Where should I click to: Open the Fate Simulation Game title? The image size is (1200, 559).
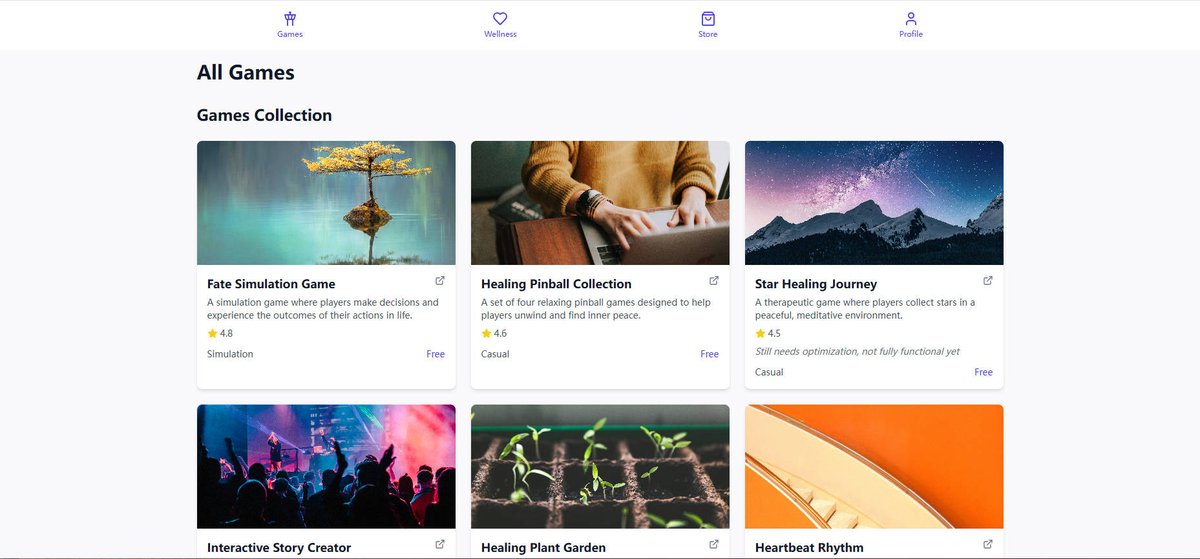[x=271, y=284]
